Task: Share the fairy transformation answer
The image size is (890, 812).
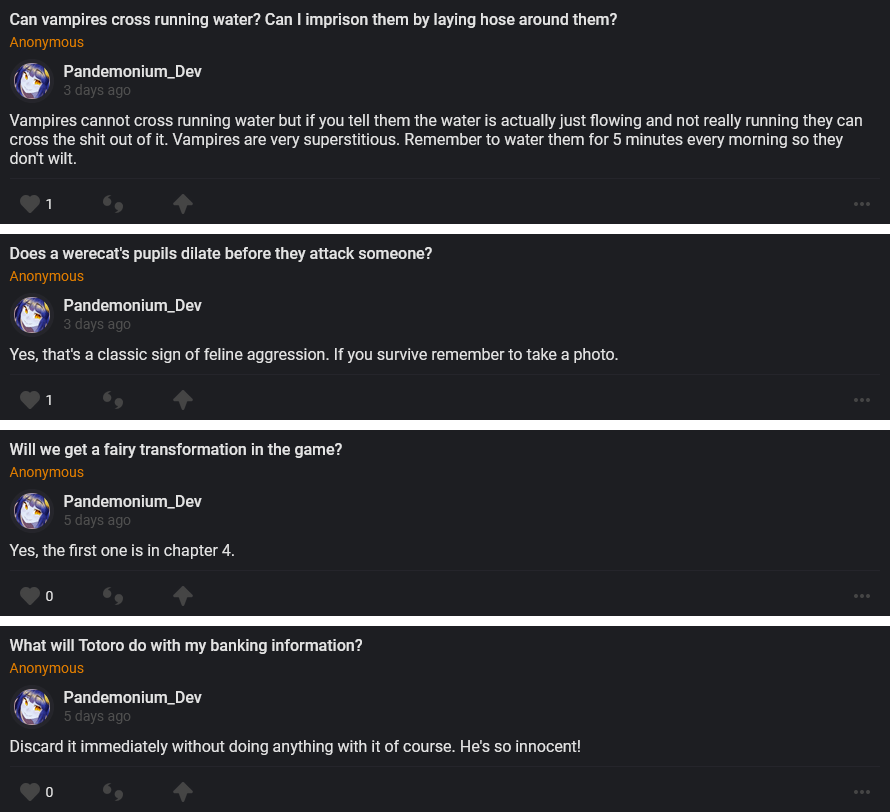Action: [x=182, y=596]
